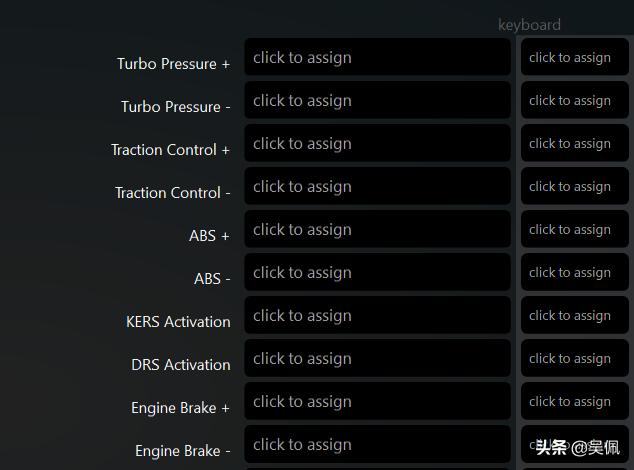Click main assign field for ABS -
The width and height of the screenshot is (634, 470).
(x=377, y=273)
